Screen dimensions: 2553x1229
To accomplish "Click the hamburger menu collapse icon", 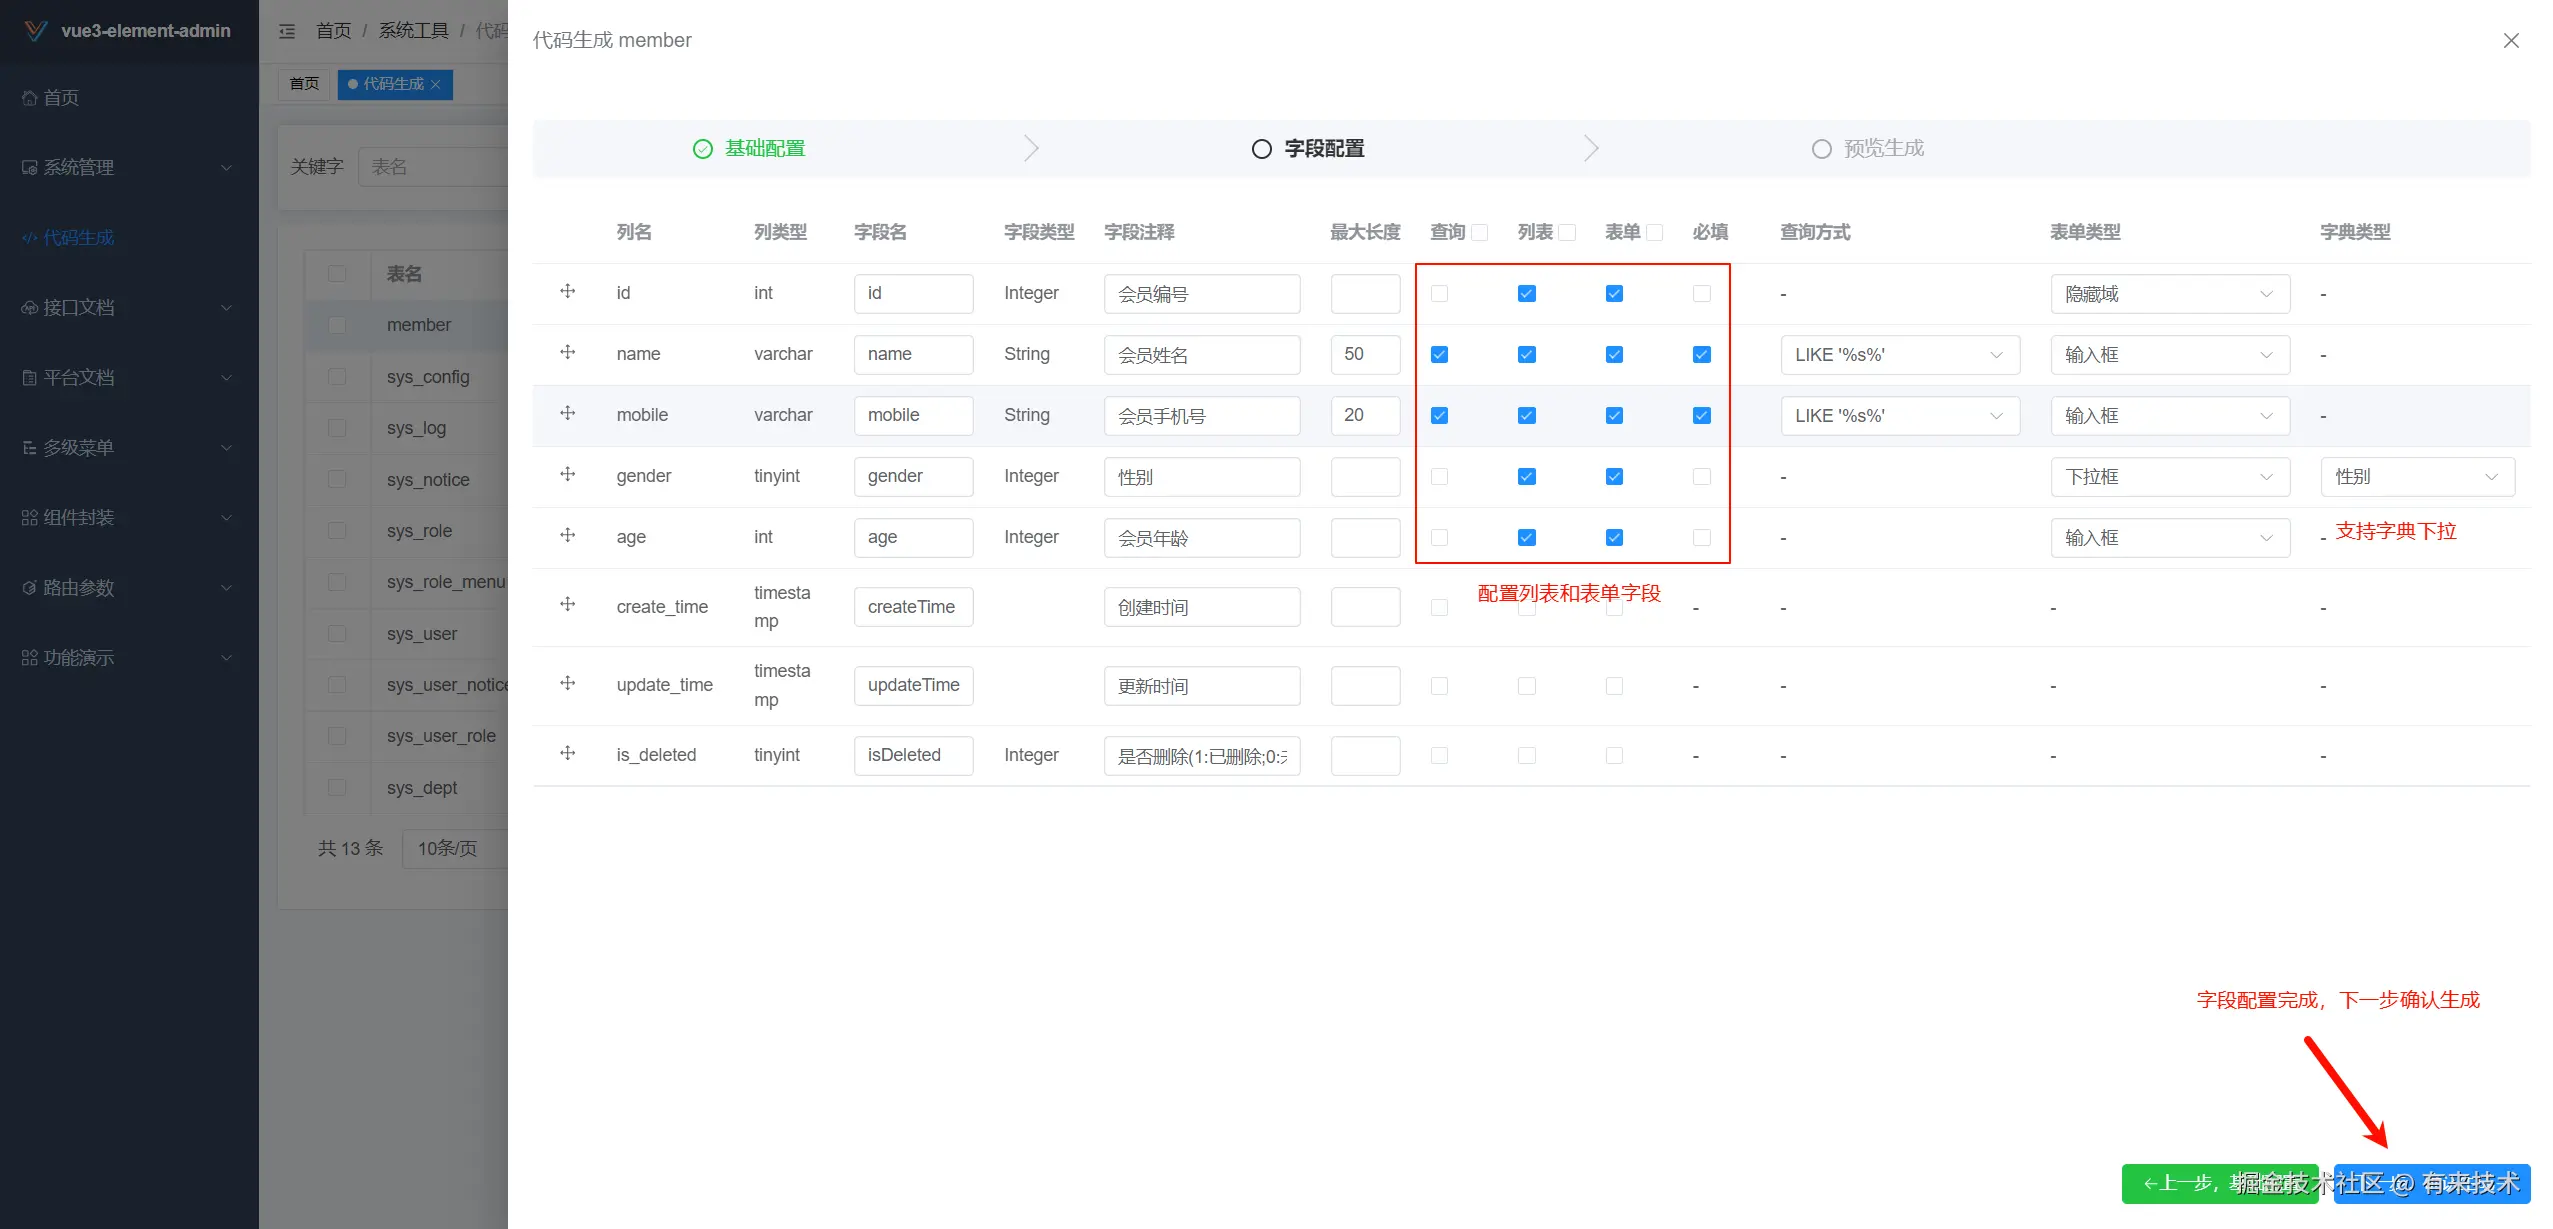I will coord(287,31).
